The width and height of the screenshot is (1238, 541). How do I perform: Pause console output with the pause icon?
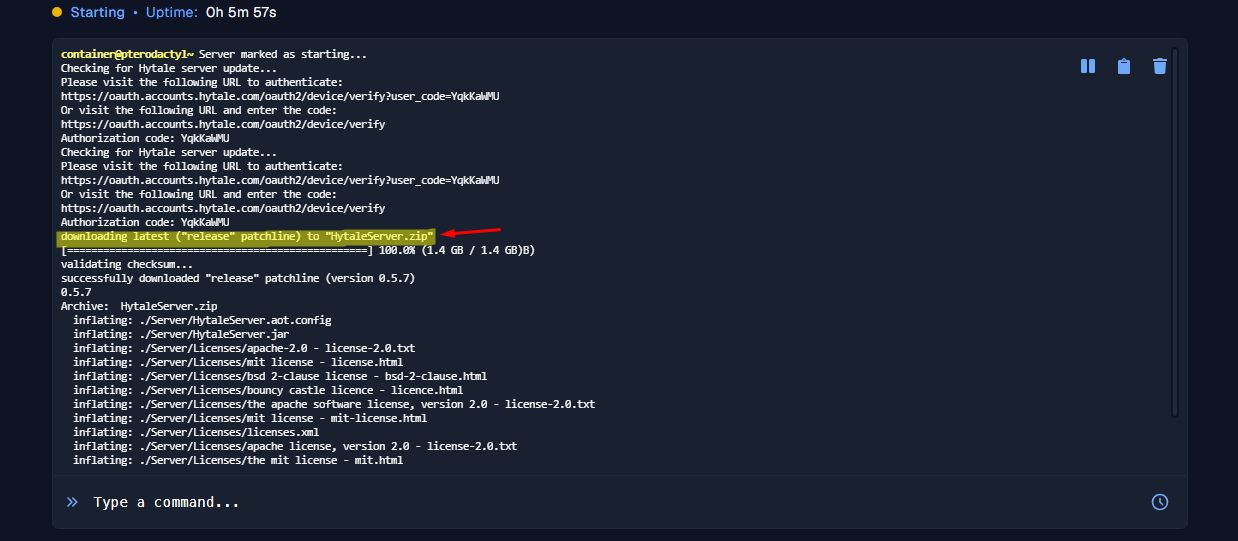coord(1088,66)
